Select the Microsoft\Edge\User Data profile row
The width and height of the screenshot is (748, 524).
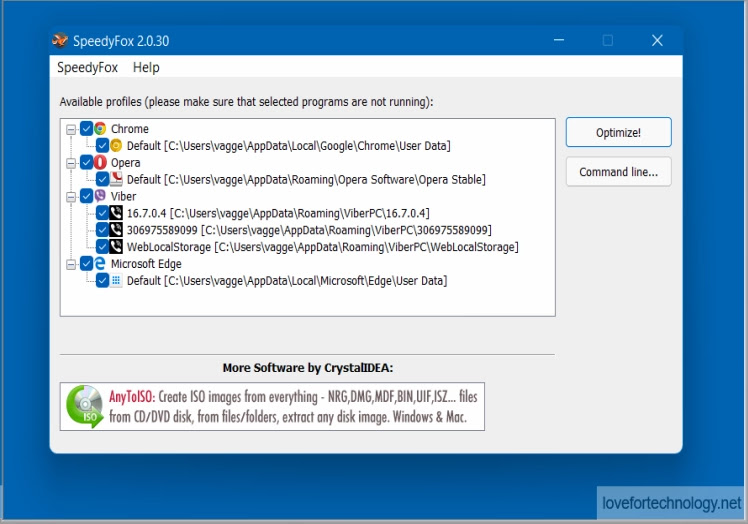tap(287, 281)
